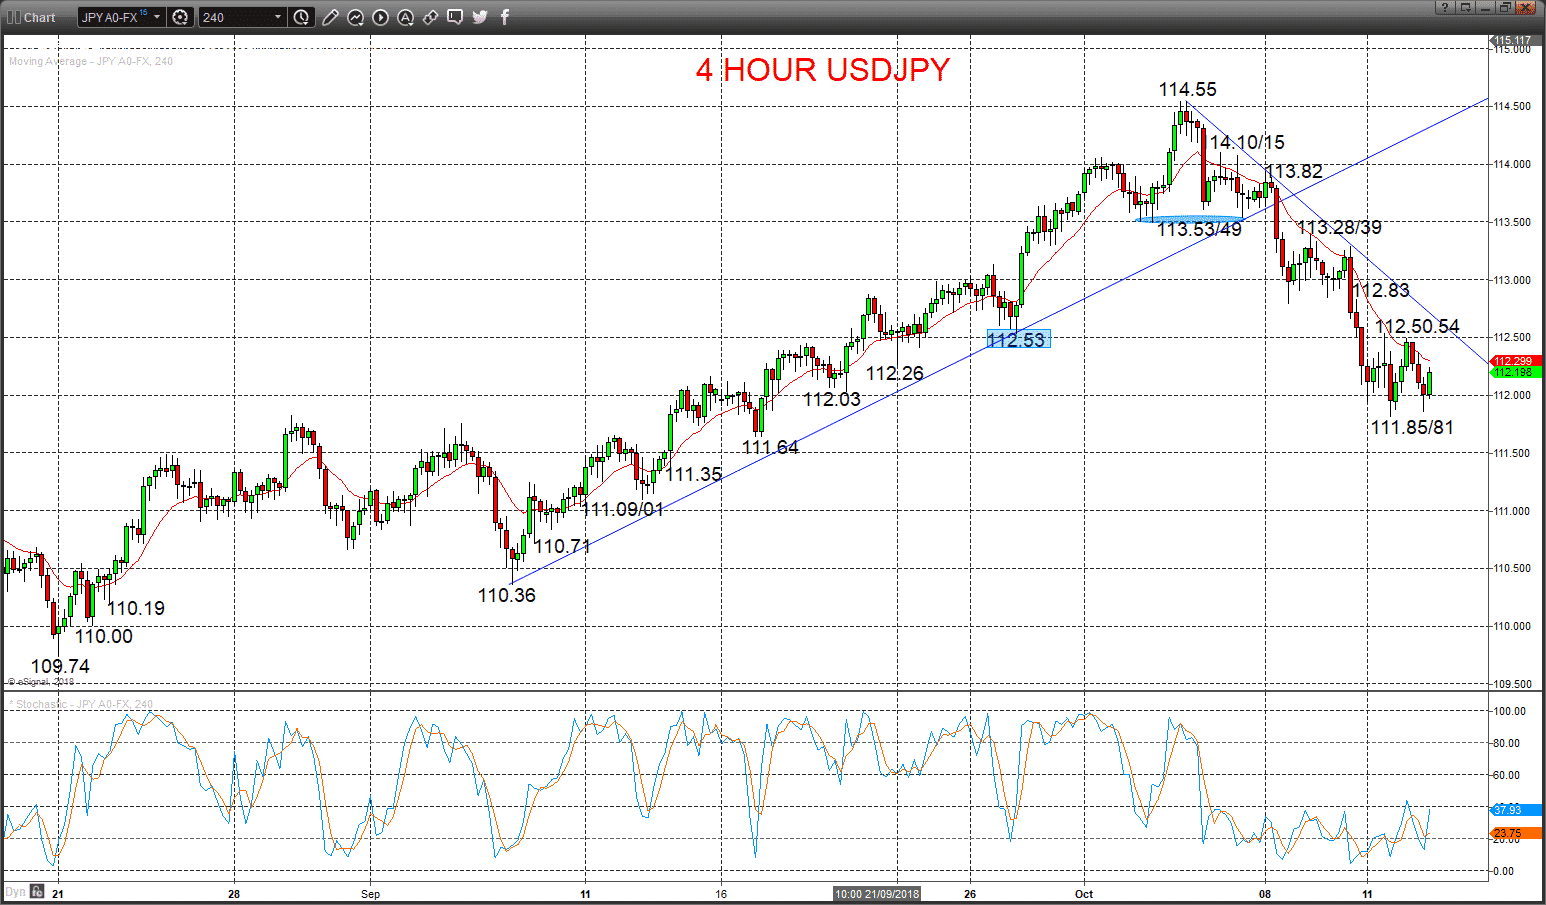Open the chat comment bubble icon

[x=455, y=17]
